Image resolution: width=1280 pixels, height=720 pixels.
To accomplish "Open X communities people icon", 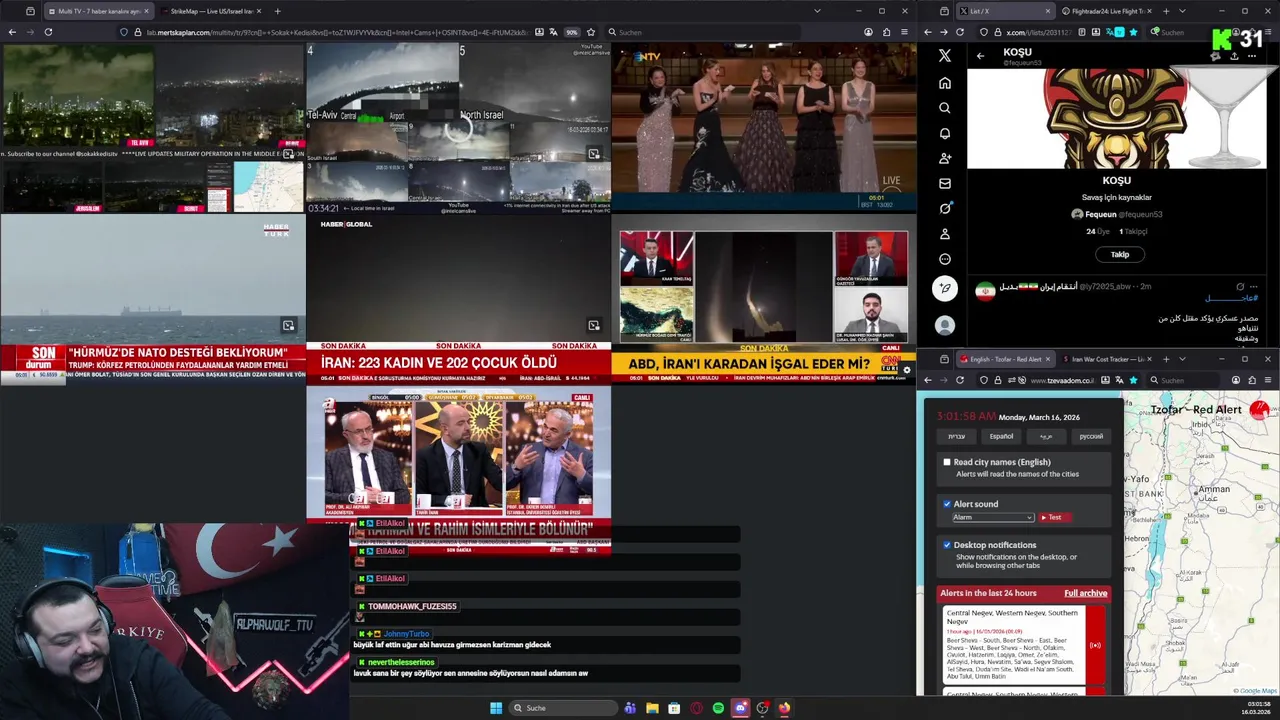I will pos(945,158).
